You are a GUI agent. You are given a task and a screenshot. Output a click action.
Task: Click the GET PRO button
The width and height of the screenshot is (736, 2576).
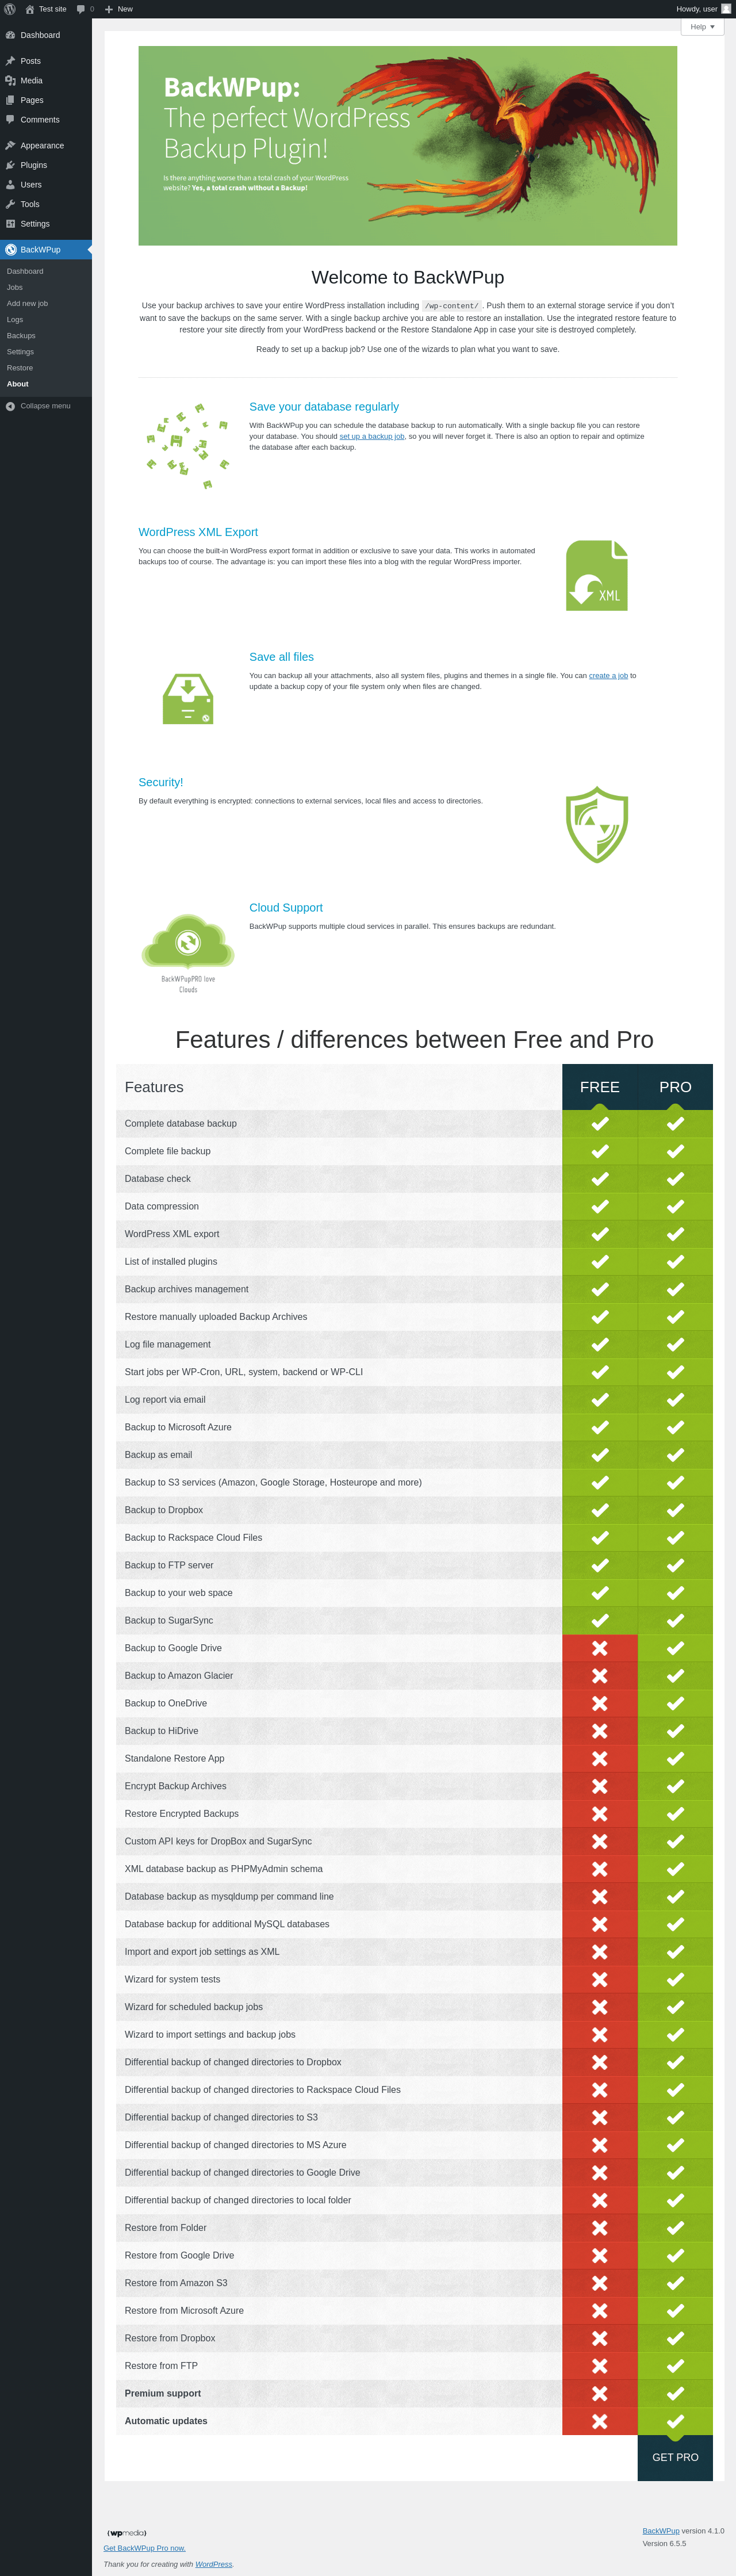tap(675, 2457)
